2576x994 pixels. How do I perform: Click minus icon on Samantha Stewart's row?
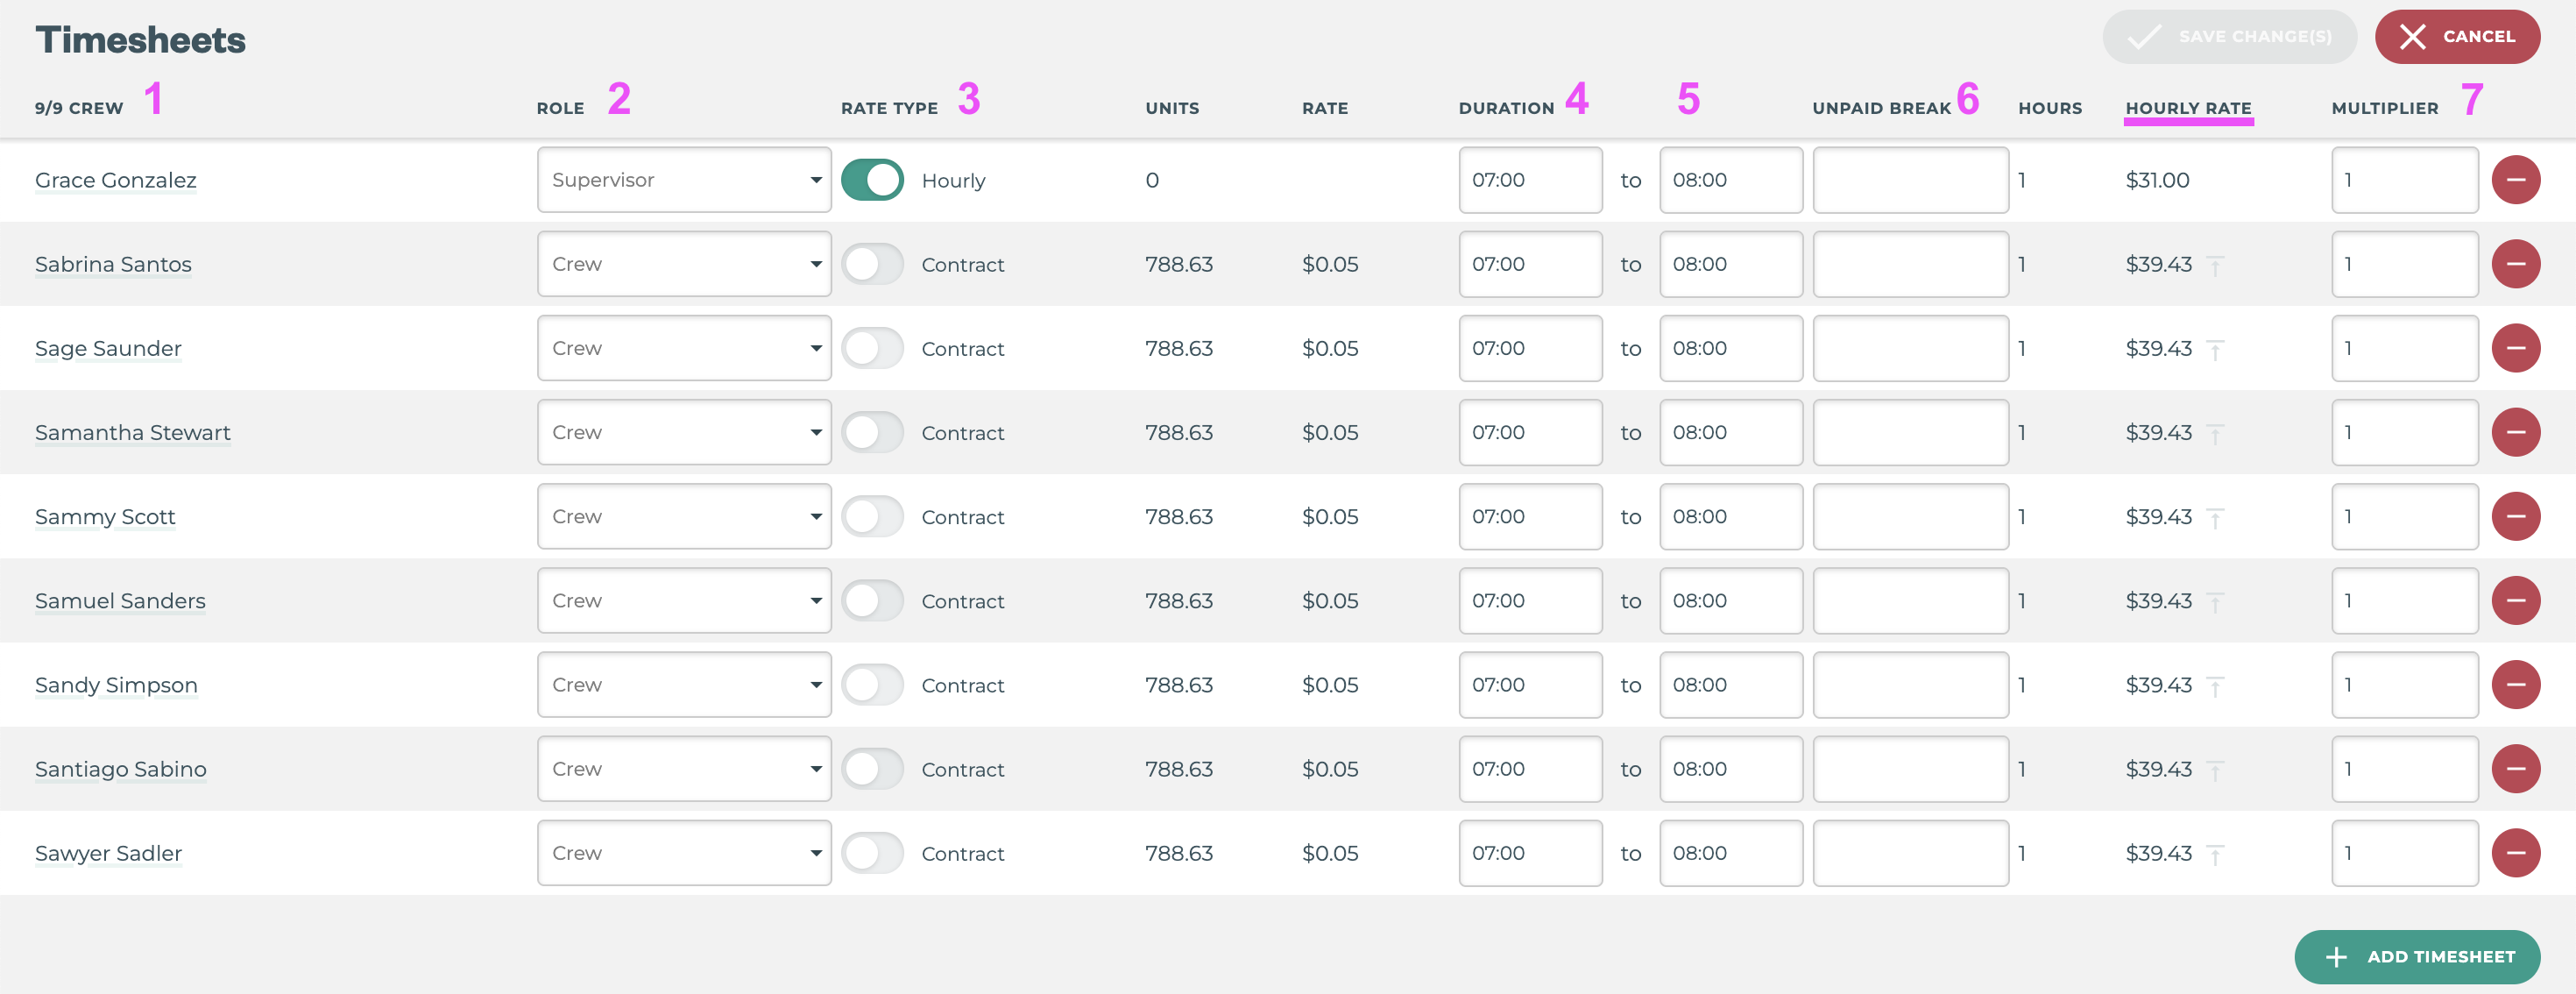pyautogui.click(x=2515, y=432)
